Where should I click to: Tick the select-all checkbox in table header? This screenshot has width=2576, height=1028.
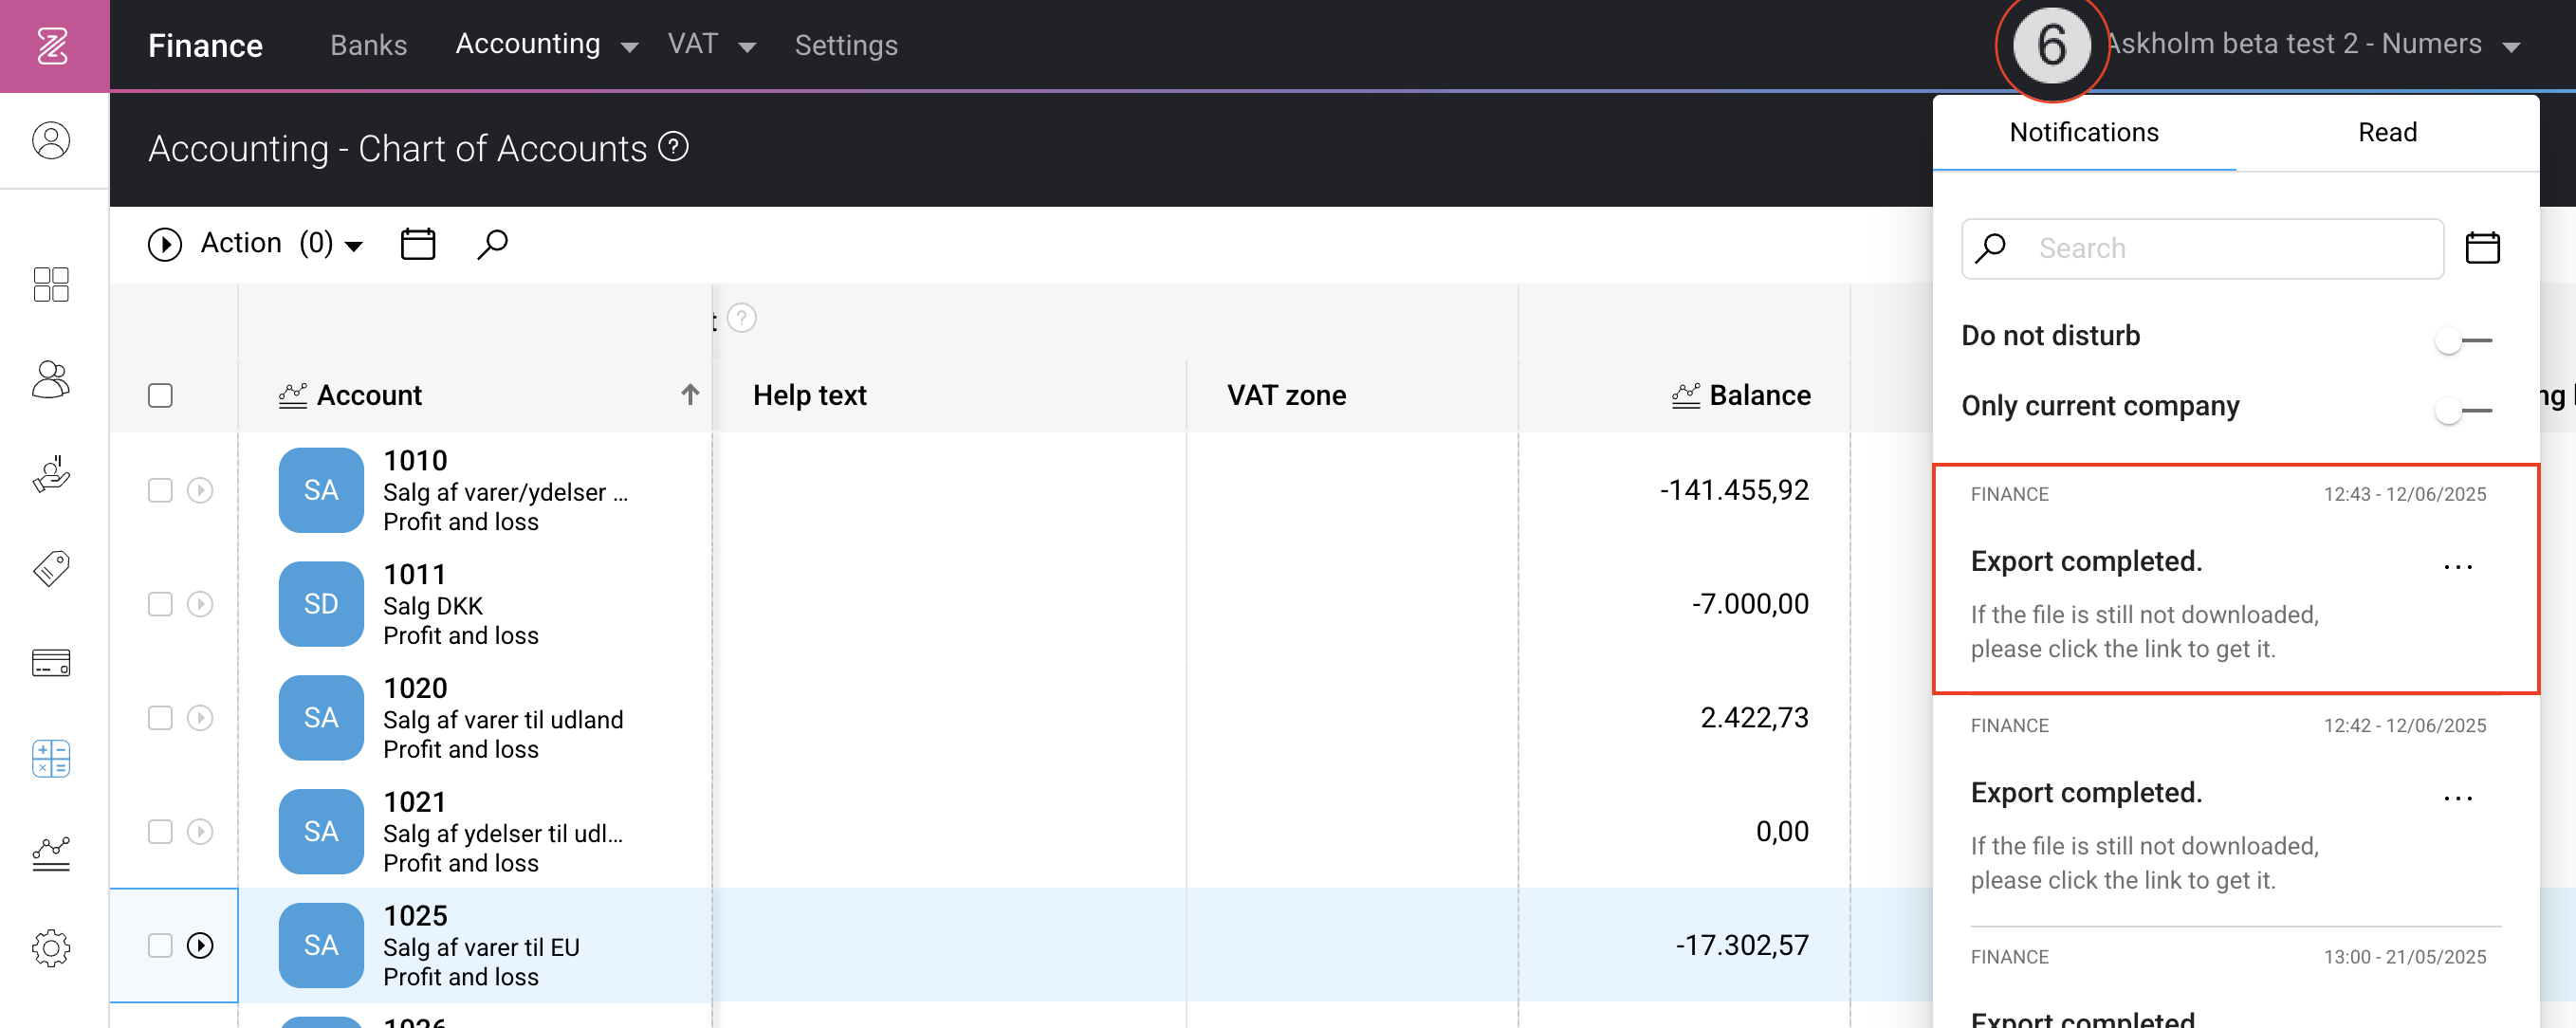point(160,395)
